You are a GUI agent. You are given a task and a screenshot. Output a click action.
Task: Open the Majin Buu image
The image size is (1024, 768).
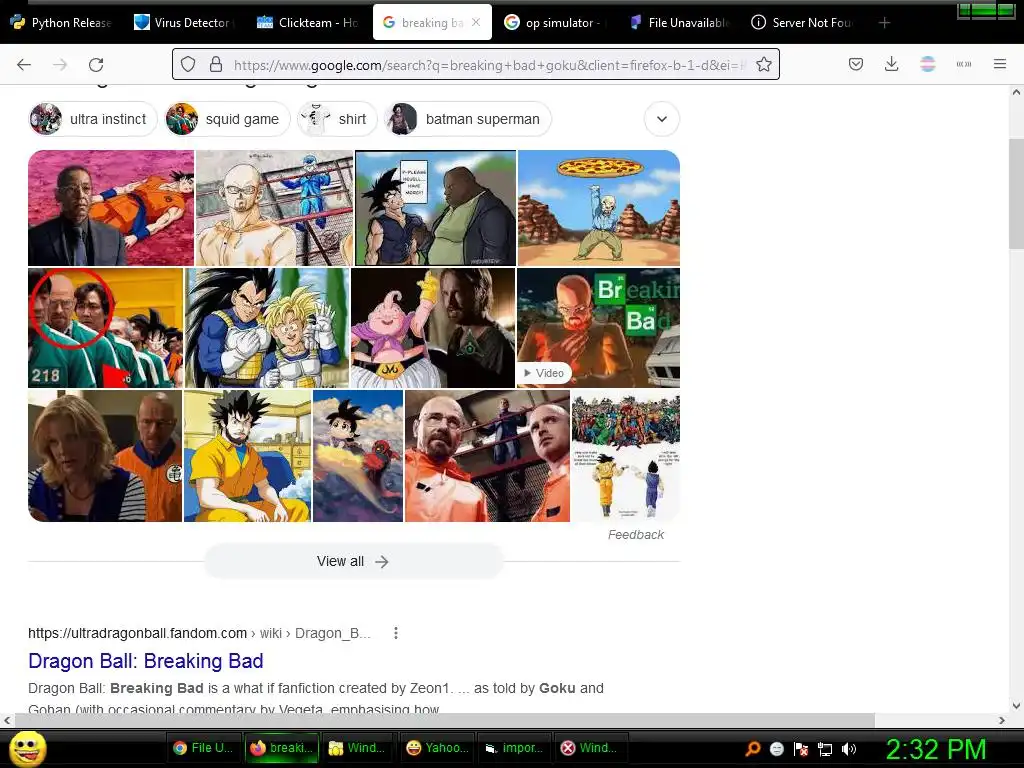click(433, 328)
